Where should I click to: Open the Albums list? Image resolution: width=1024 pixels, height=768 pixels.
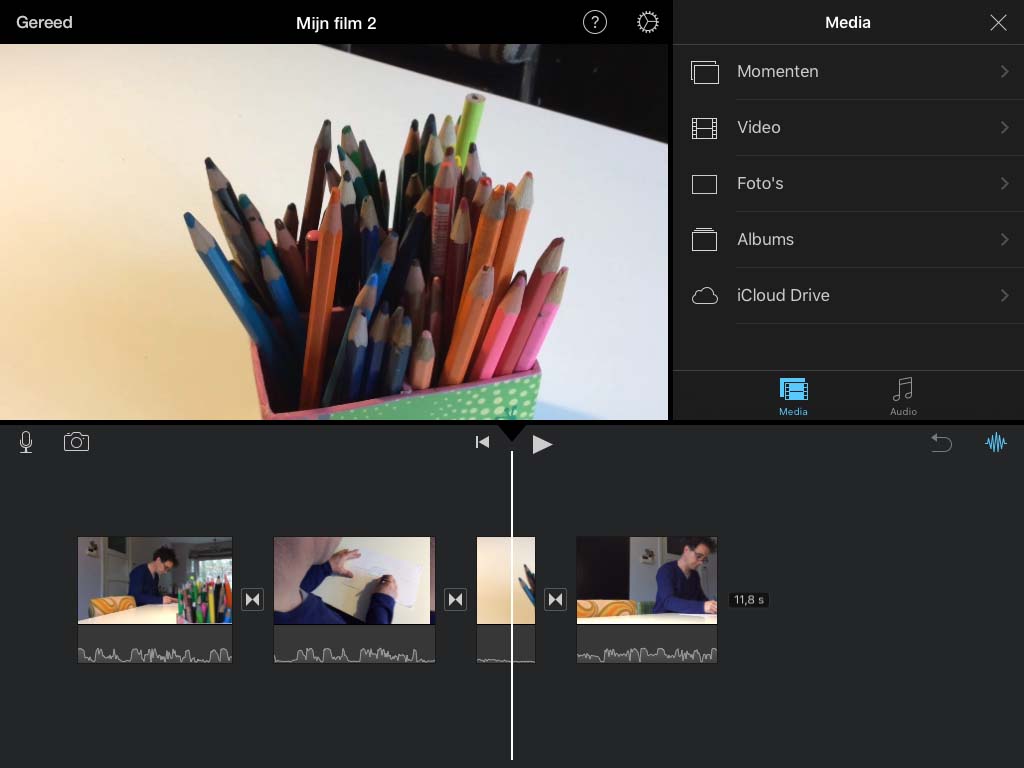848,240
